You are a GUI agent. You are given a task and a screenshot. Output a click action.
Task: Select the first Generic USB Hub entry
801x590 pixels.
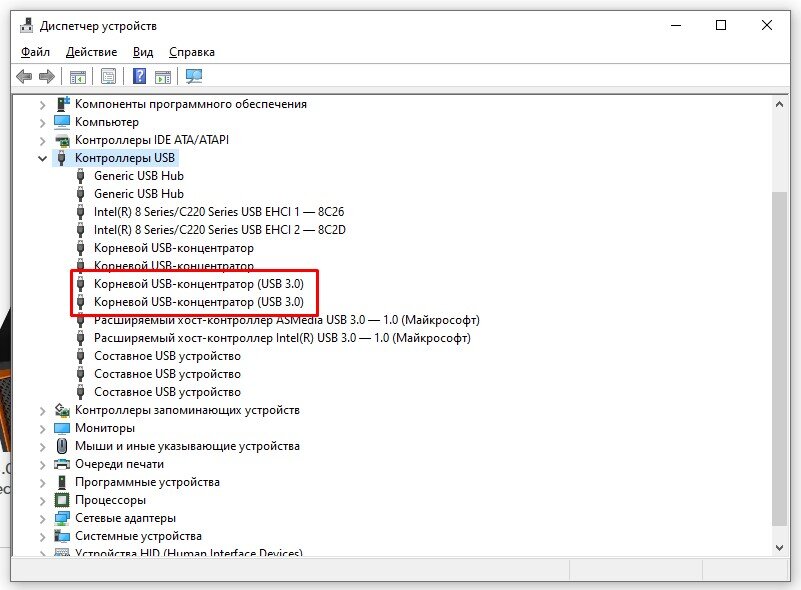click(138, 176)
